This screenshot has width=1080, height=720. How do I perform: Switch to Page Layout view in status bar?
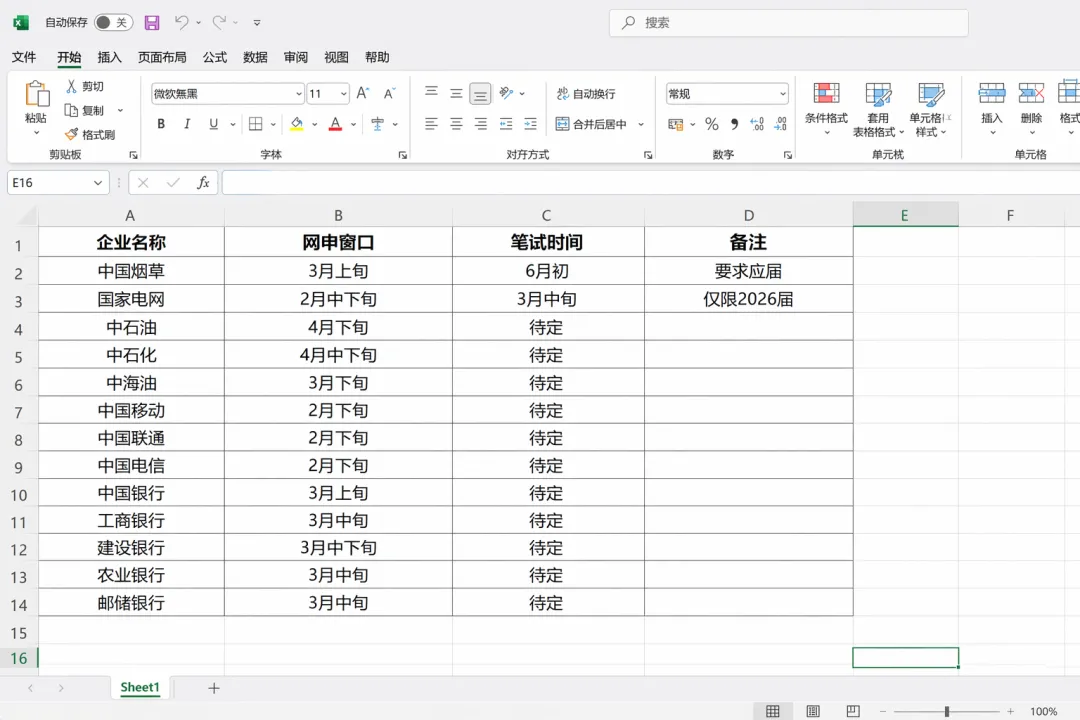813,711
